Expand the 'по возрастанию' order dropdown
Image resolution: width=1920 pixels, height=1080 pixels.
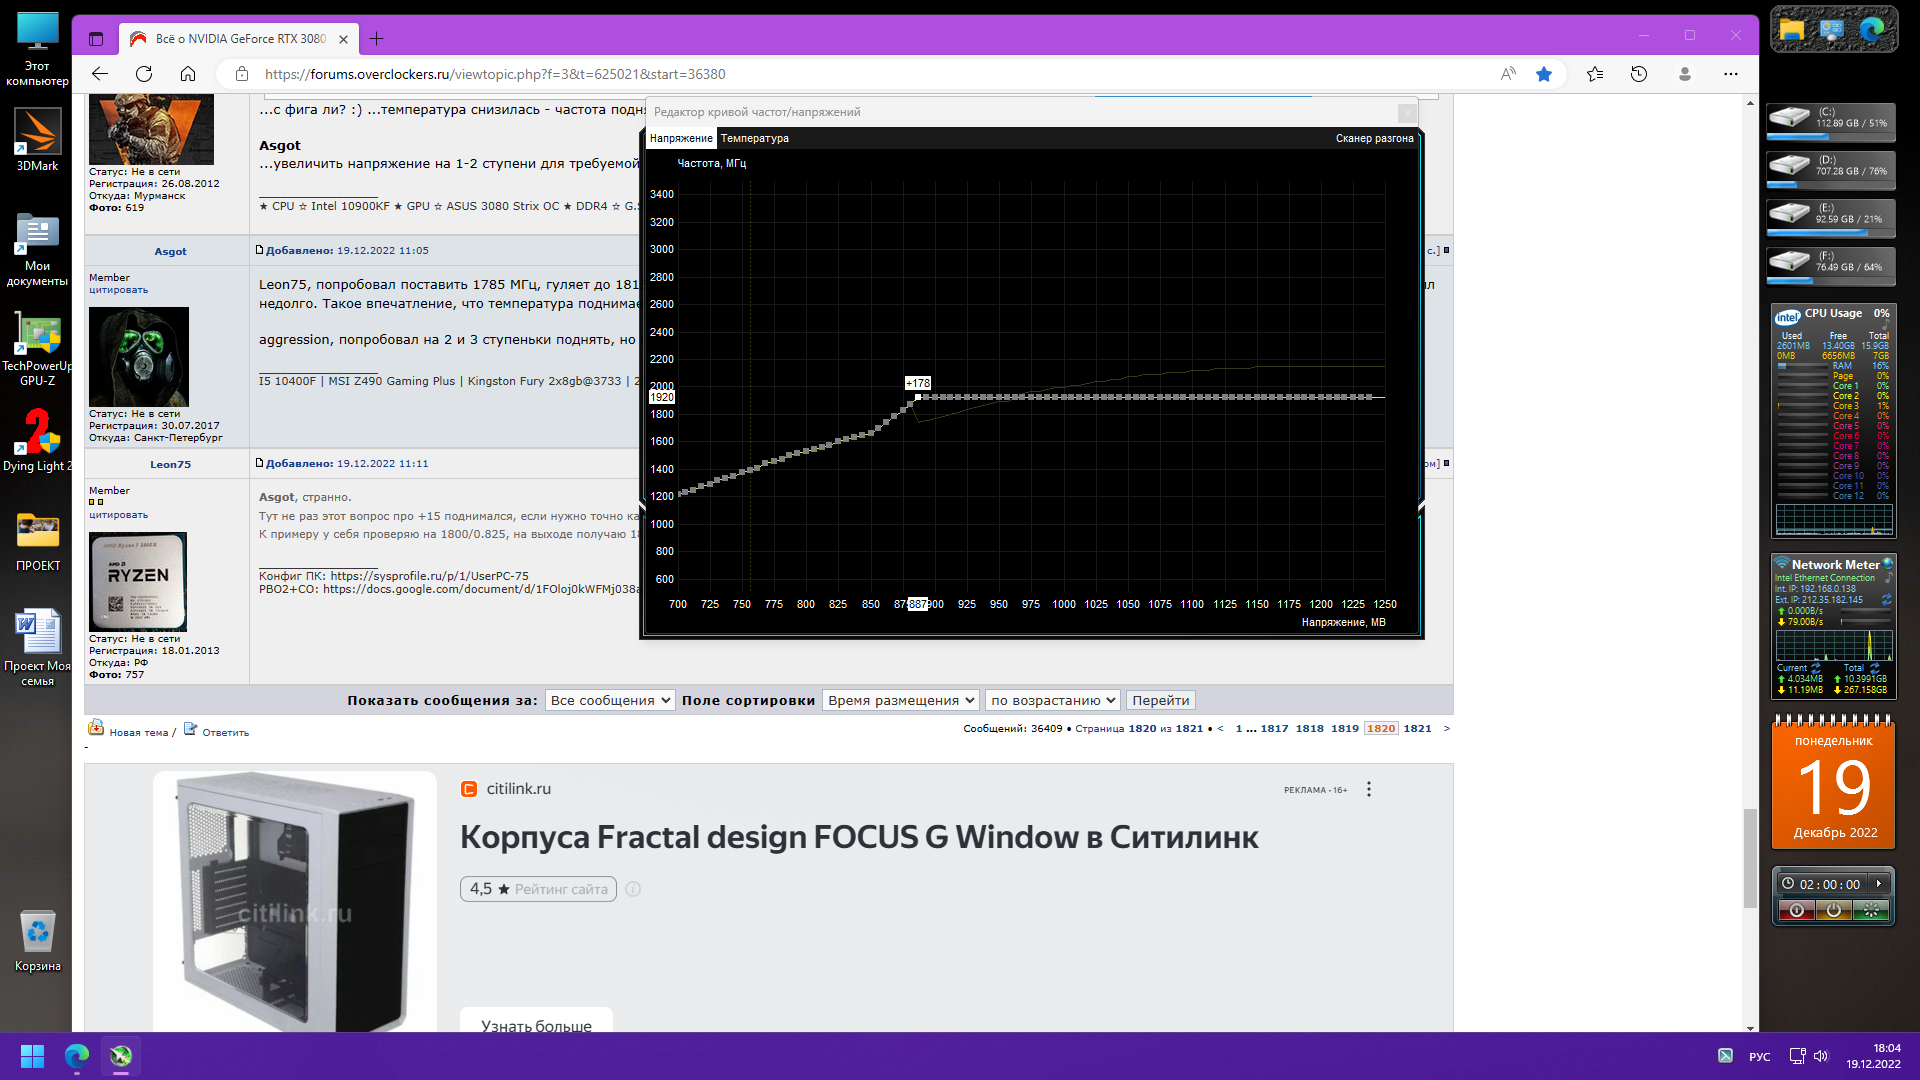click(1052, 700)
